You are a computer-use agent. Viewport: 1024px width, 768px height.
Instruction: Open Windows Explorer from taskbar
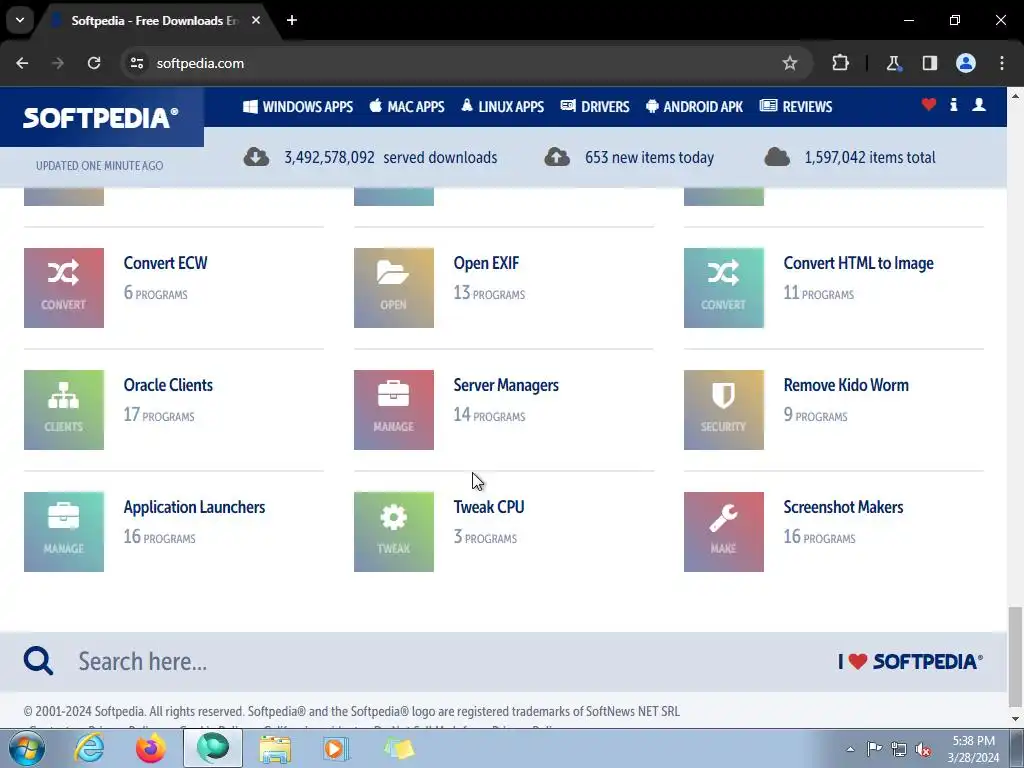point(275,748)
